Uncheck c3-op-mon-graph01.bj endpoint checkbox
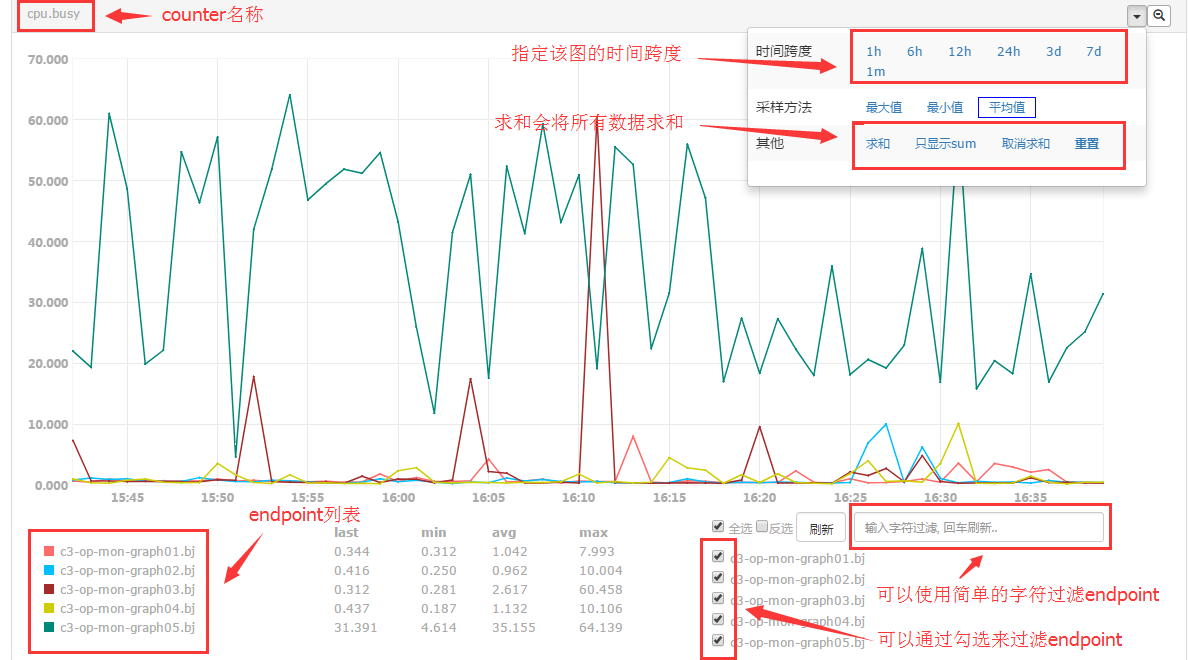1188x660 pixels. tap(717, 557)
